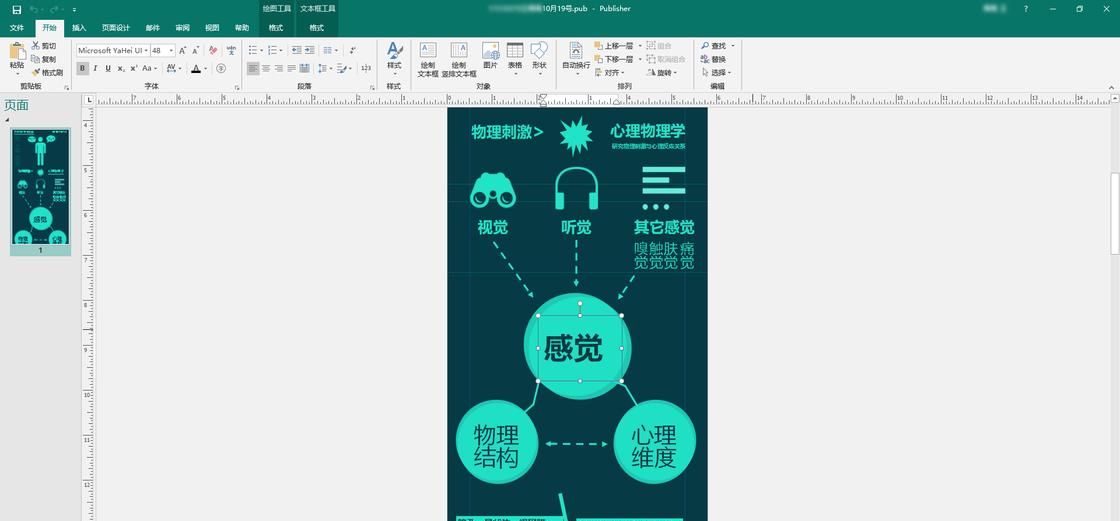The width and height of the screenshot is (1120, 521).
Task: Open the Change Case (Aa) dropdown
Action: click(149, 69)
